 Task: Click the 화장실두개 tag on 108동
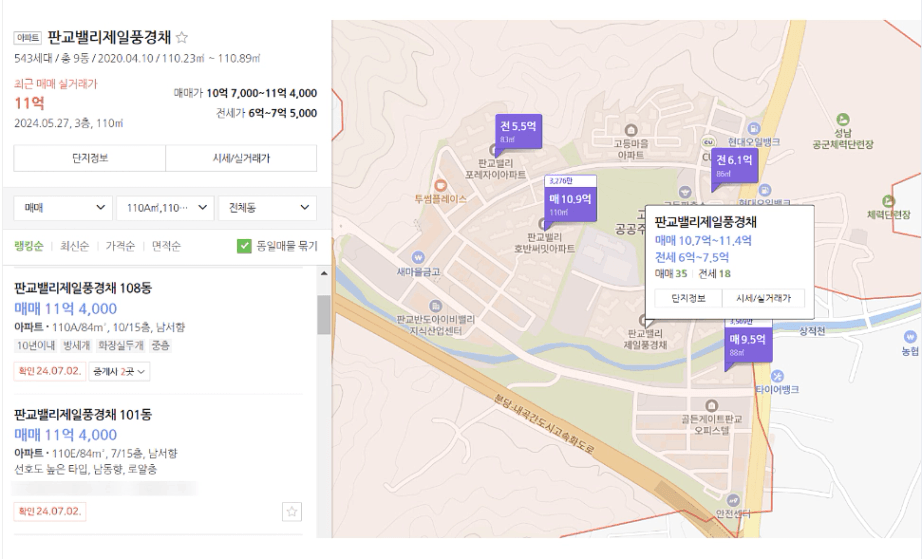[x=121, y=346]
